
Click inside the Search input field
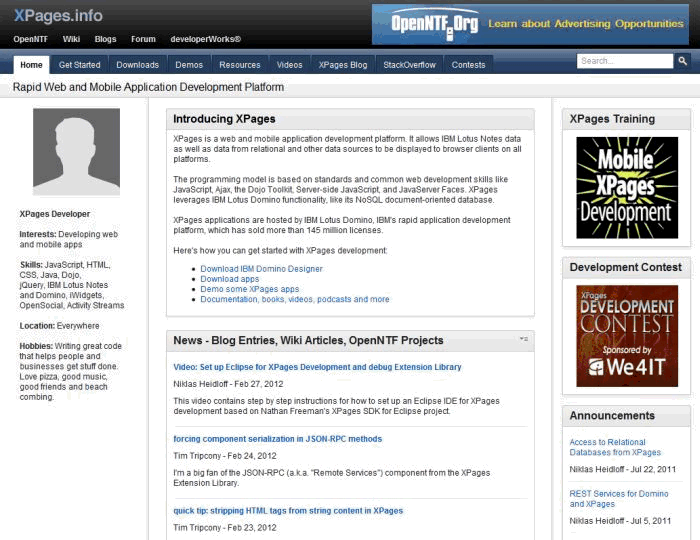(625, 61)
